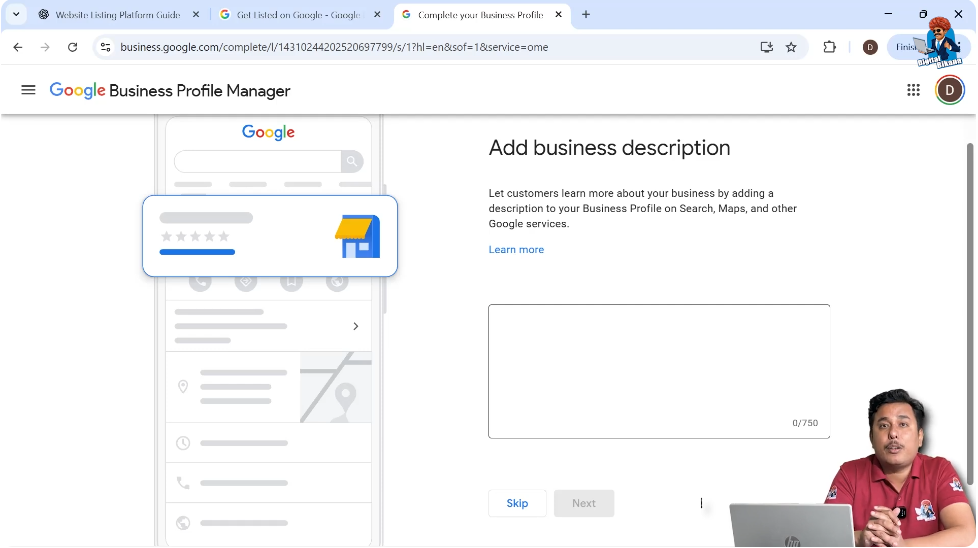Click the clock hours icon in preview
The width and height of the screenshot is (978, 548).
[x=183, y=443]
